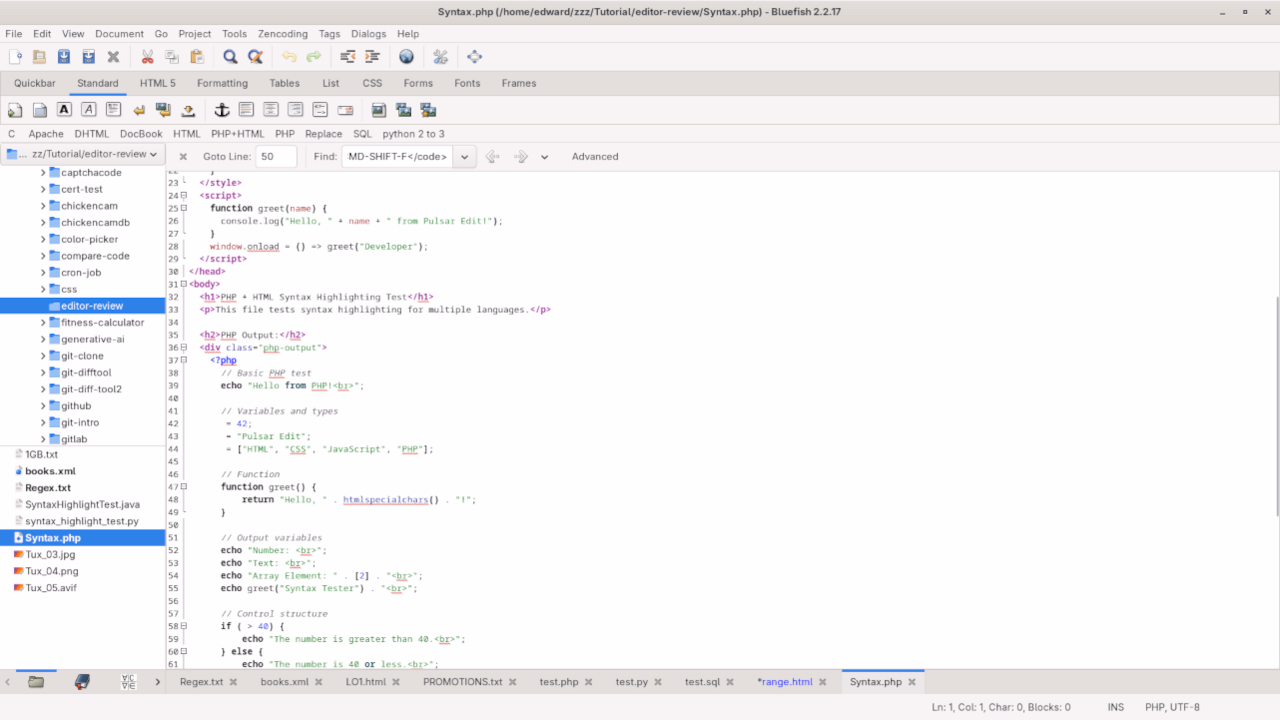Expand the captchacode folder
Screen dimensions: 1280x720
(43, 173)
